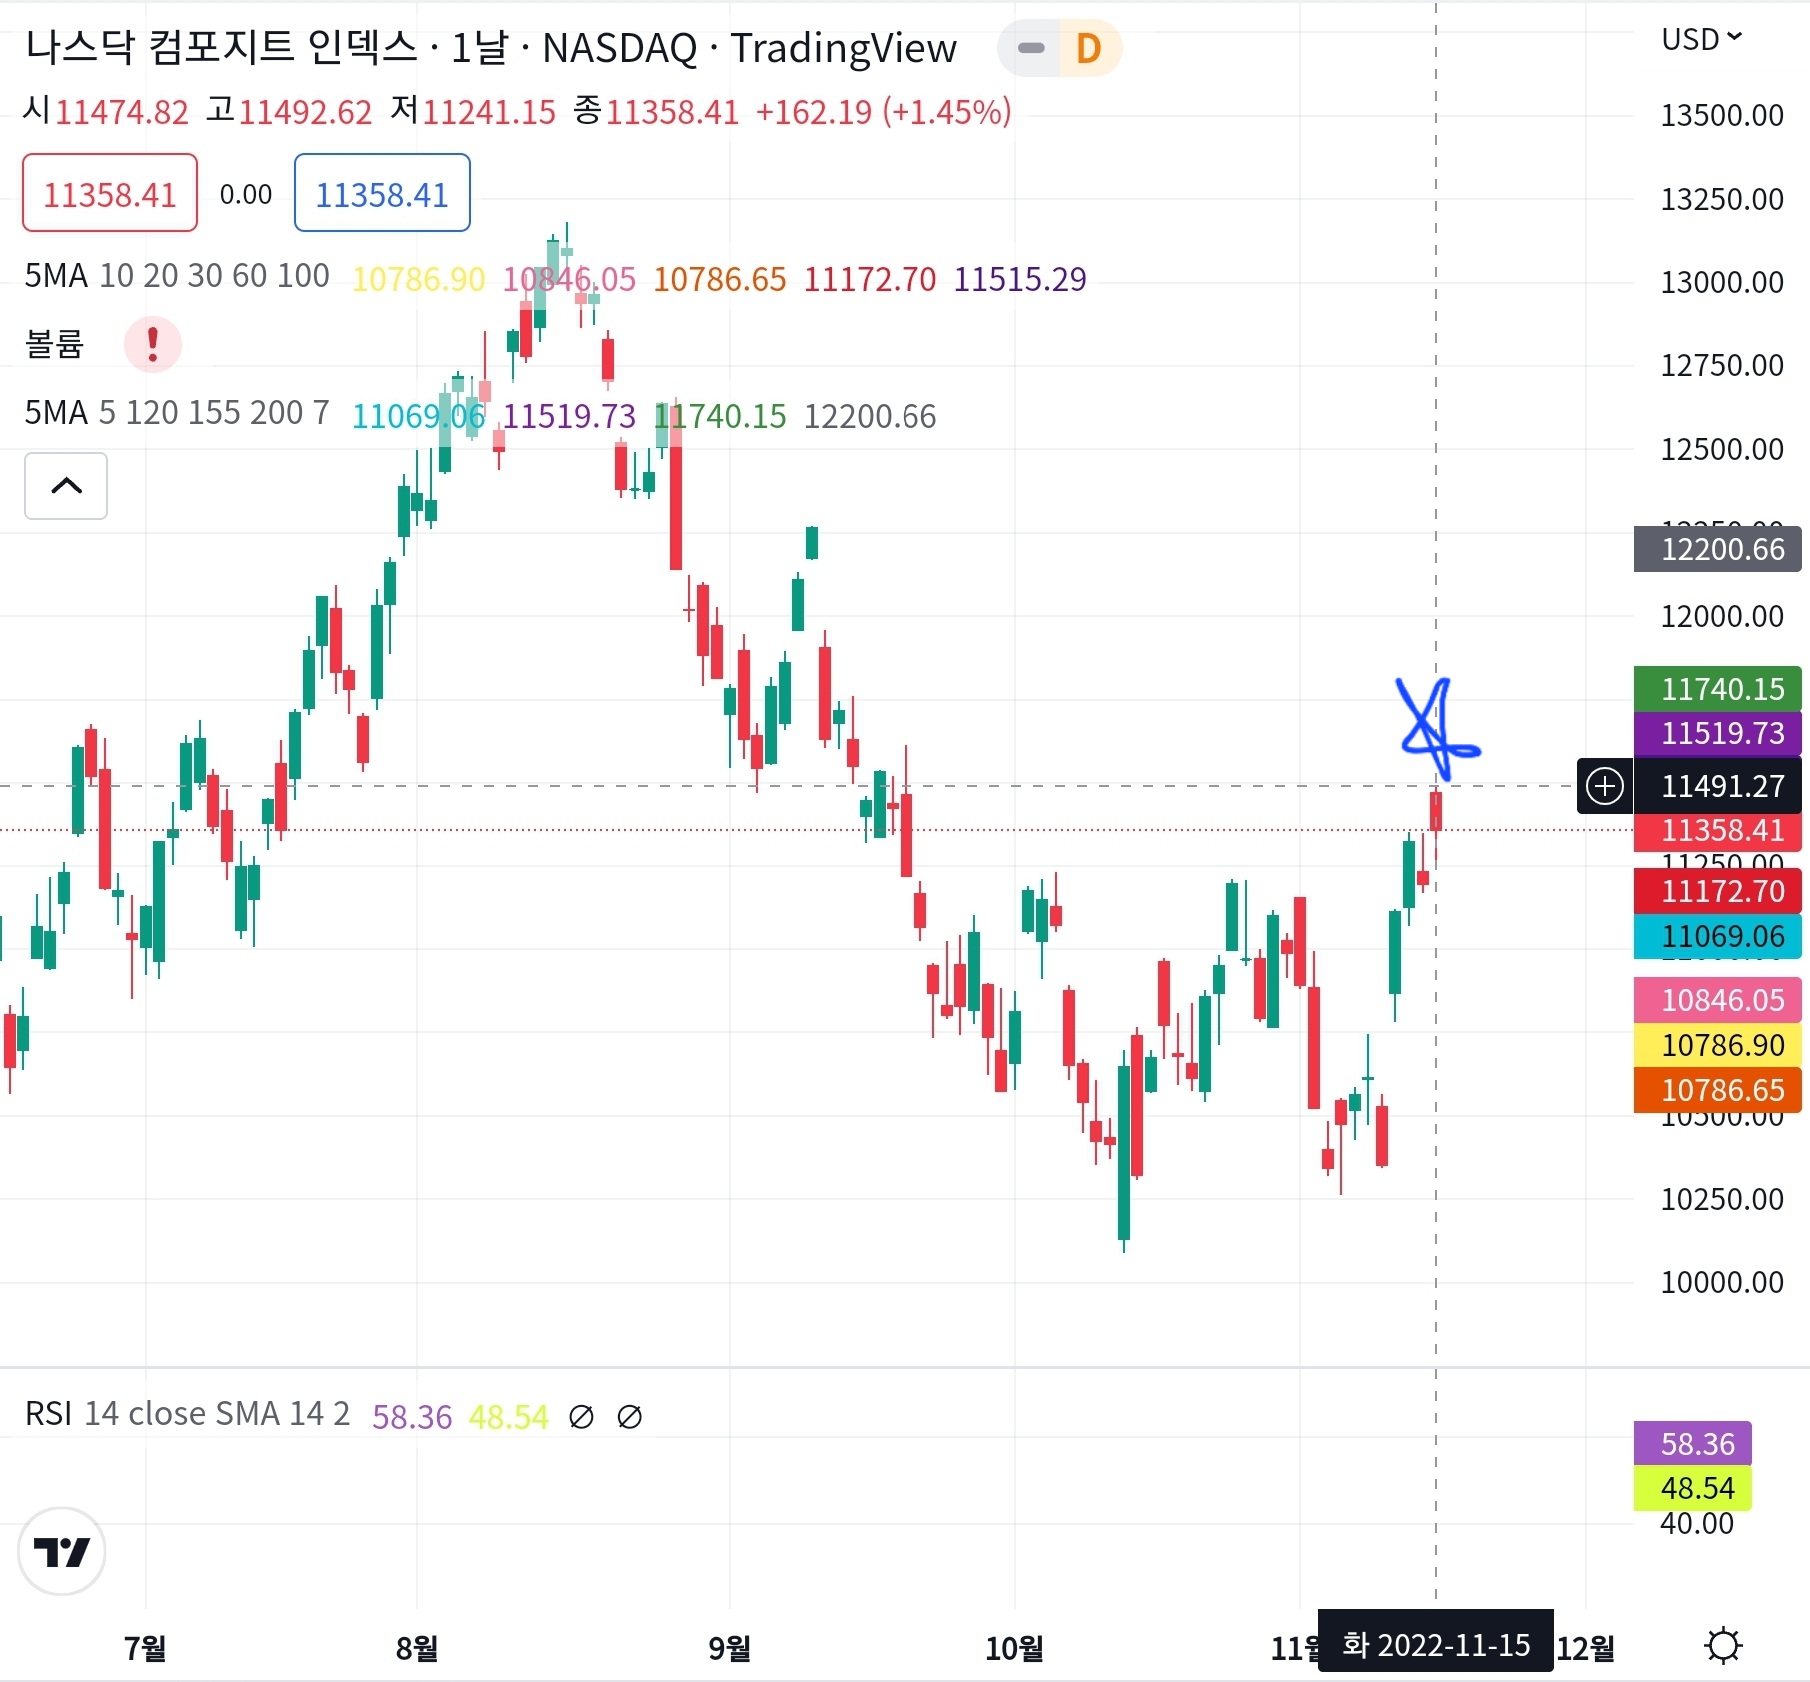Screen dimensions: 1810x1682
Task: Click the 10846.05 pink price label
Action: pyautogui.click(x=1718, y=1000)
